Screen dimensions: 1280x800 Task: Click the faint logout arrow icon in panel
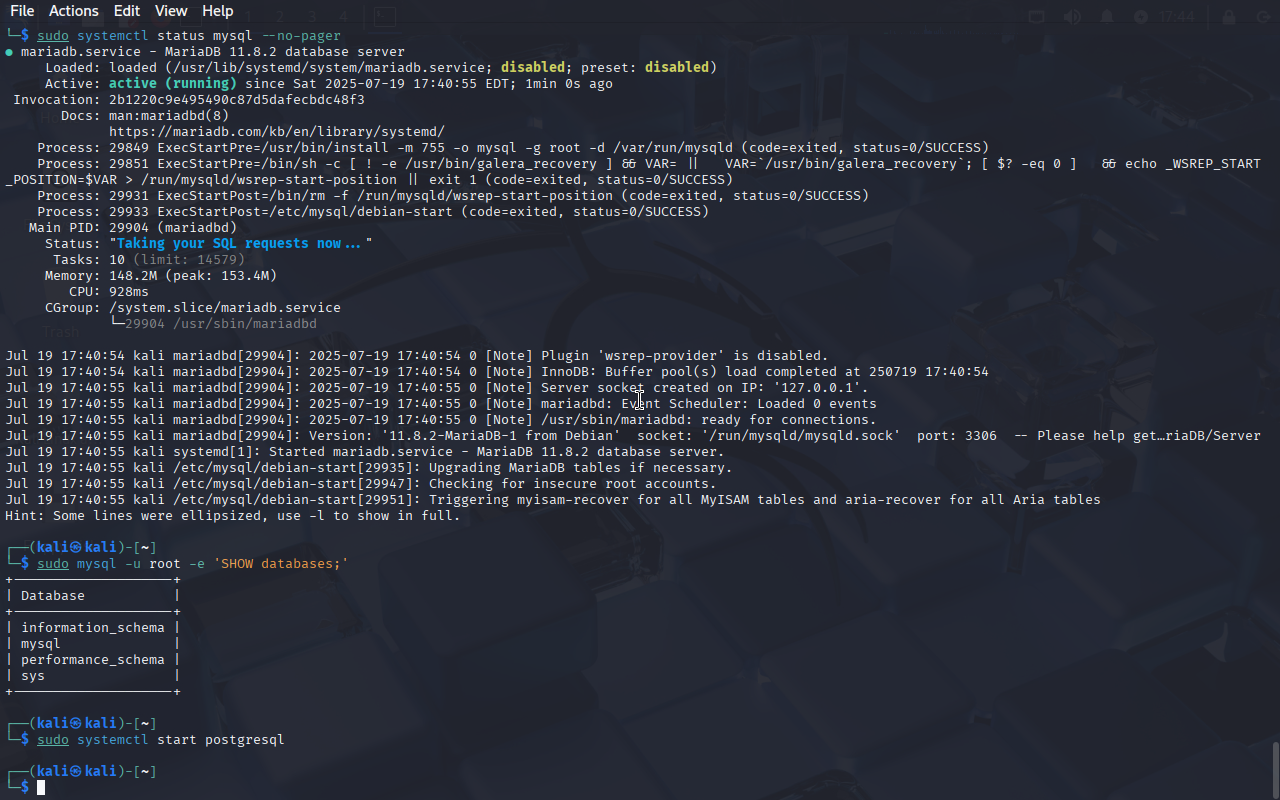1262,17
